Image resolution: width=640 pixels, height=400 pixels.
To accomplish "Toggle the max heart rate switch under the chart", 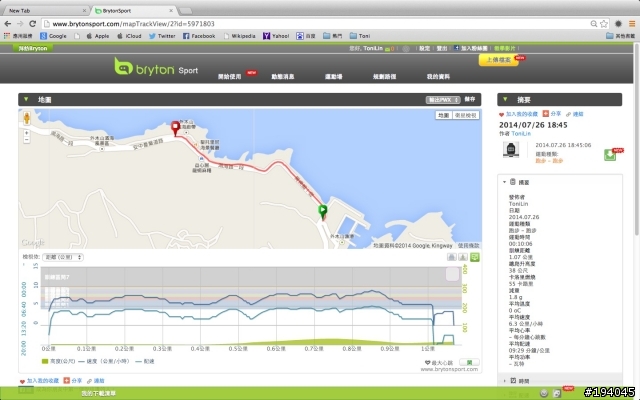I will tap(469, 362).
